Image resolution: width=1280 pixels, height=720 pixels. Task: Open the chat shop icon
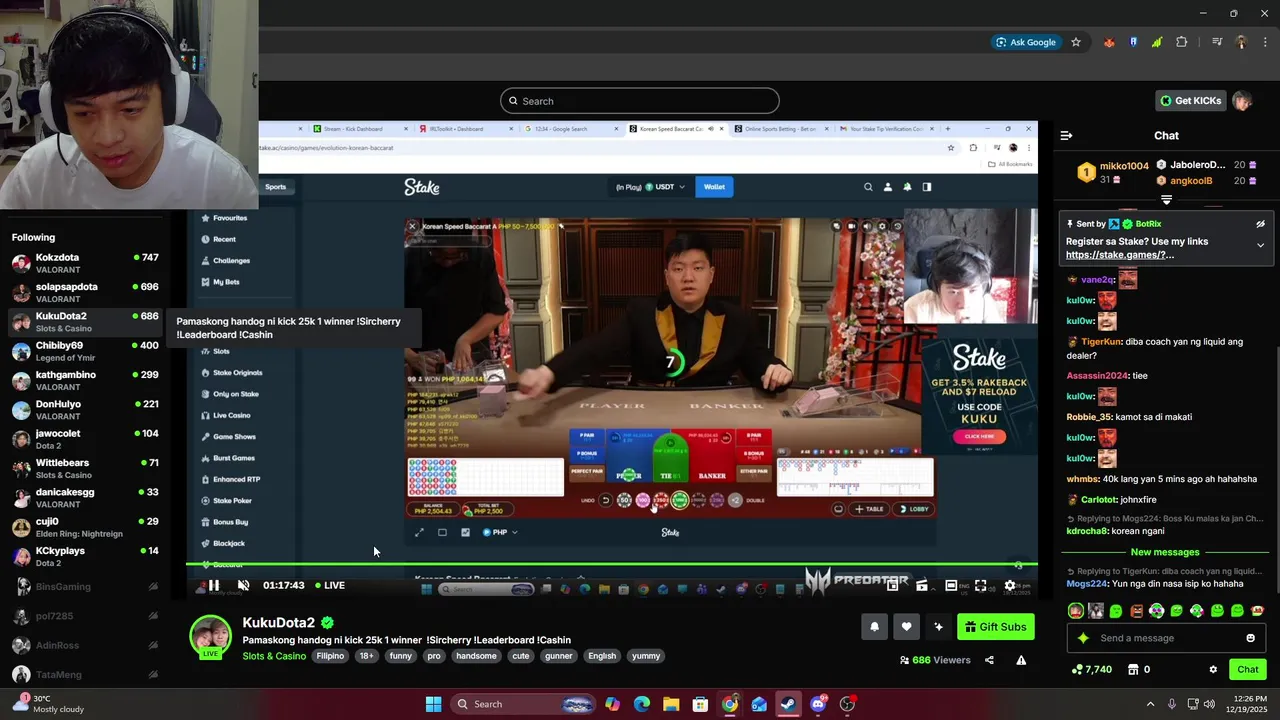coord(1133,670)
